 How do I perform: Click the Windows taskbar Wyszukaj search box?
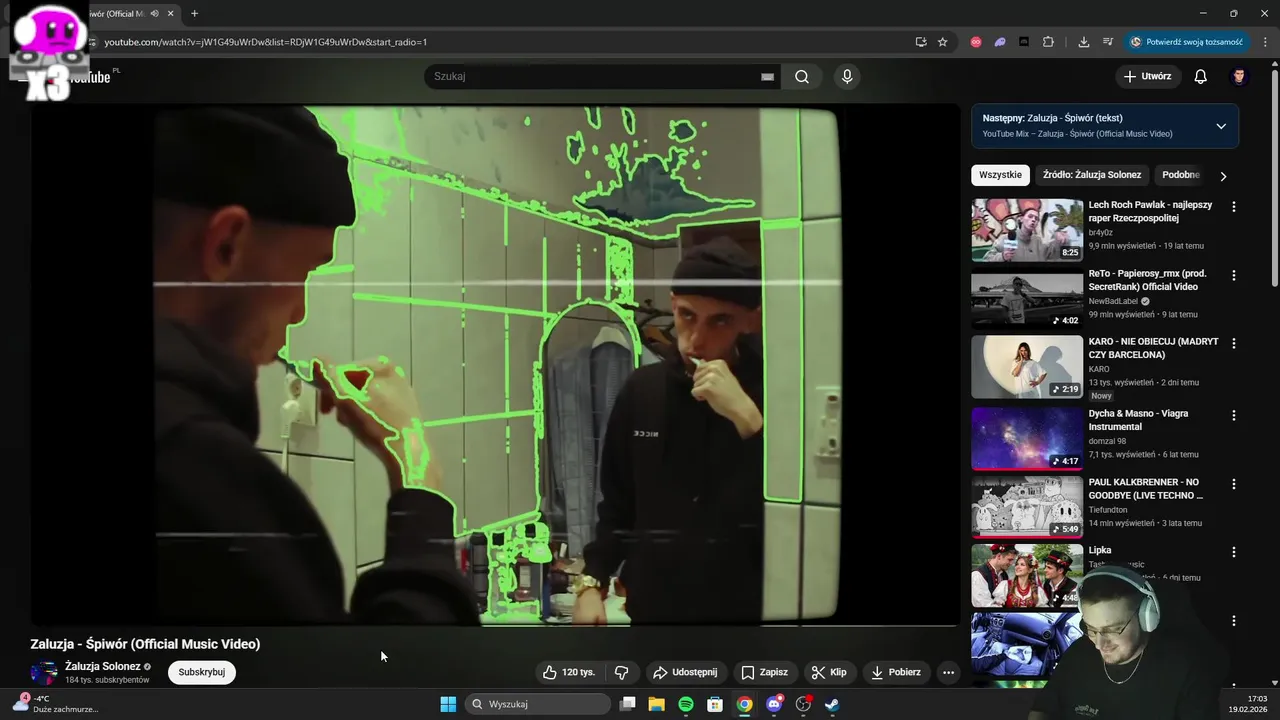pyautogui.click(x=539, y=704)
